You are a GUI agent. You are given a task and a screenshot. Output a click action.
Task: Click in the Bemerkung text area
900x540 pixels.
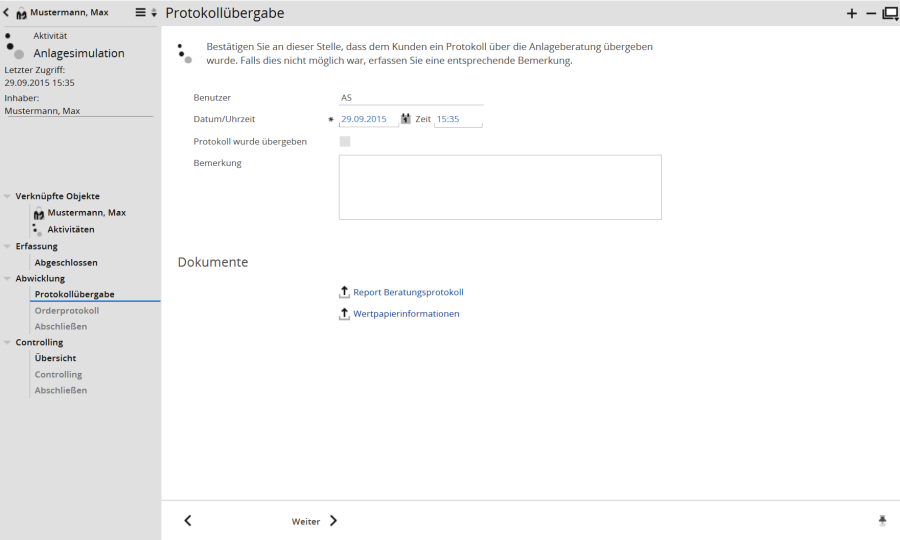[x=500, y=187]
